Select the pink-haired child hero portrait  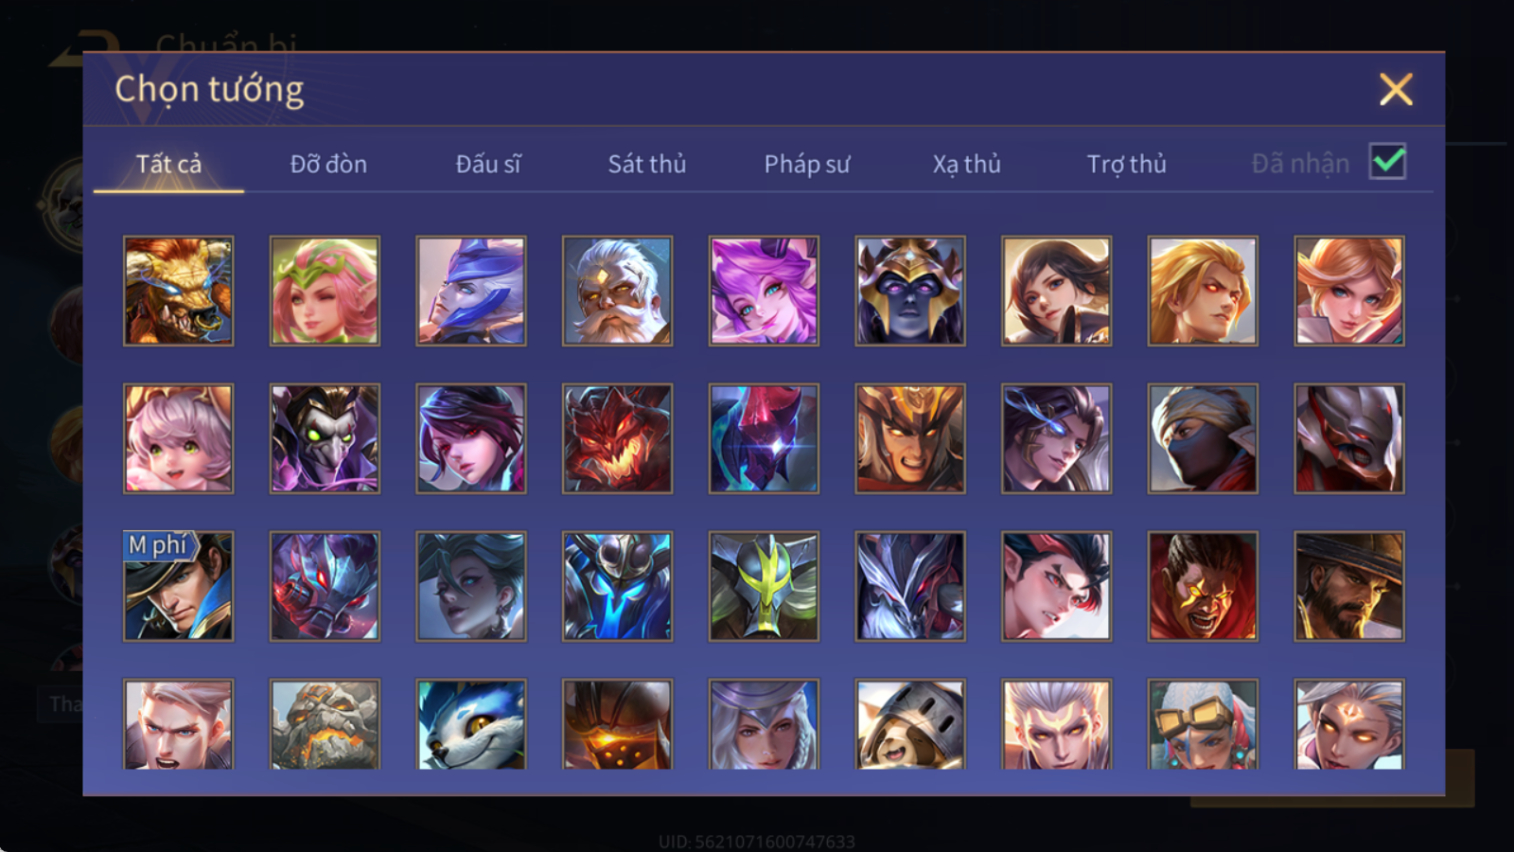tap(178, 439)
